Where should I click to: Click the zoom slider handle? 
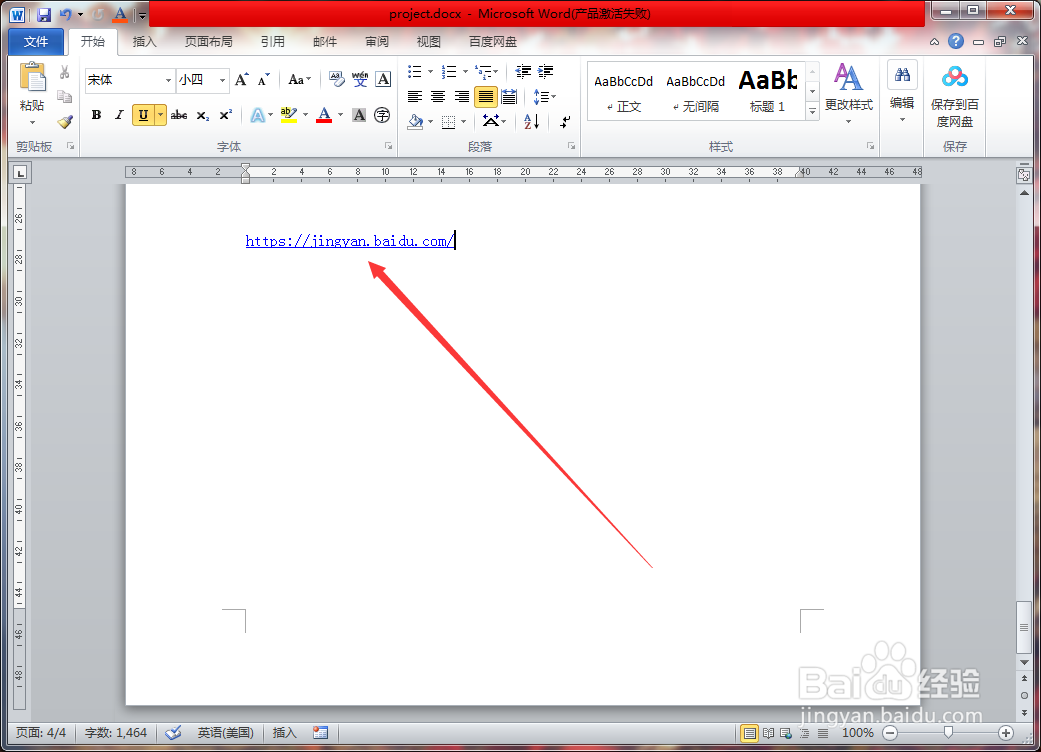(948, 733)
